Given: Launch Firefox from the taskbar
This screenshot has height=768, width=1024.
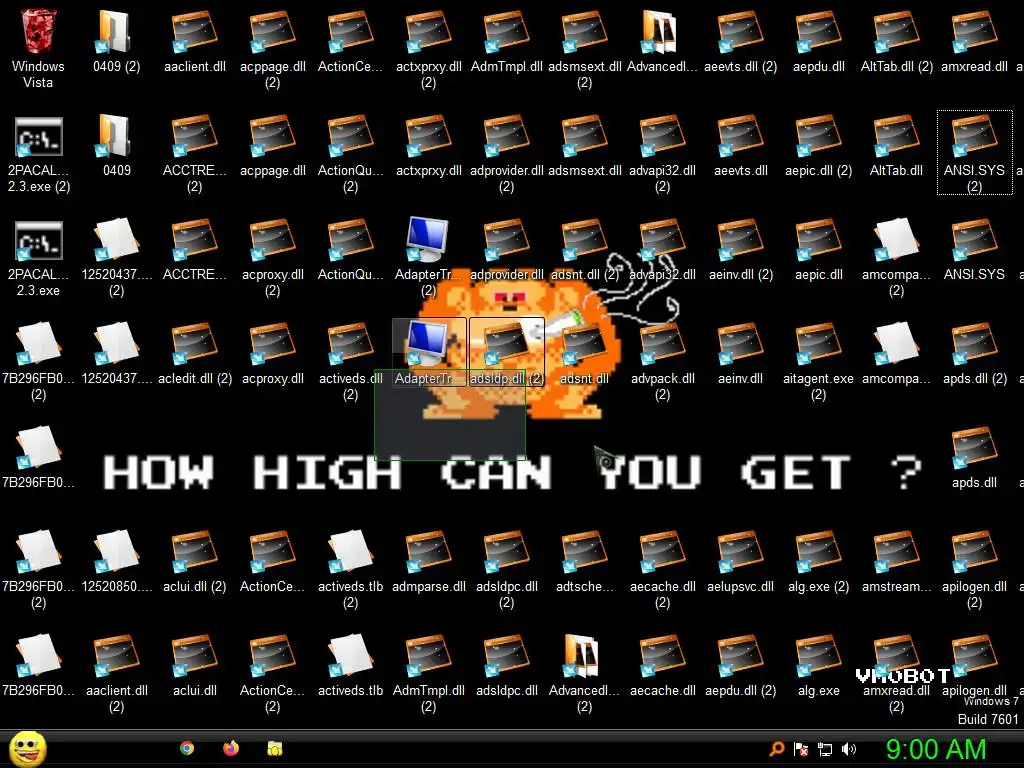Looking at the screenshot, I should (231, 748).
